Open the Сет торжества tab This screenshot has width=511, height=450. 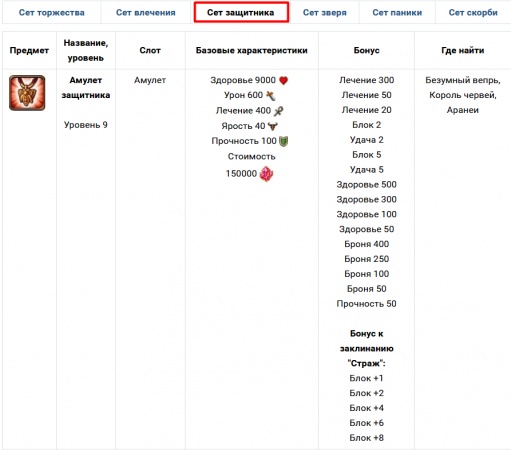click(x=52, y=13)
